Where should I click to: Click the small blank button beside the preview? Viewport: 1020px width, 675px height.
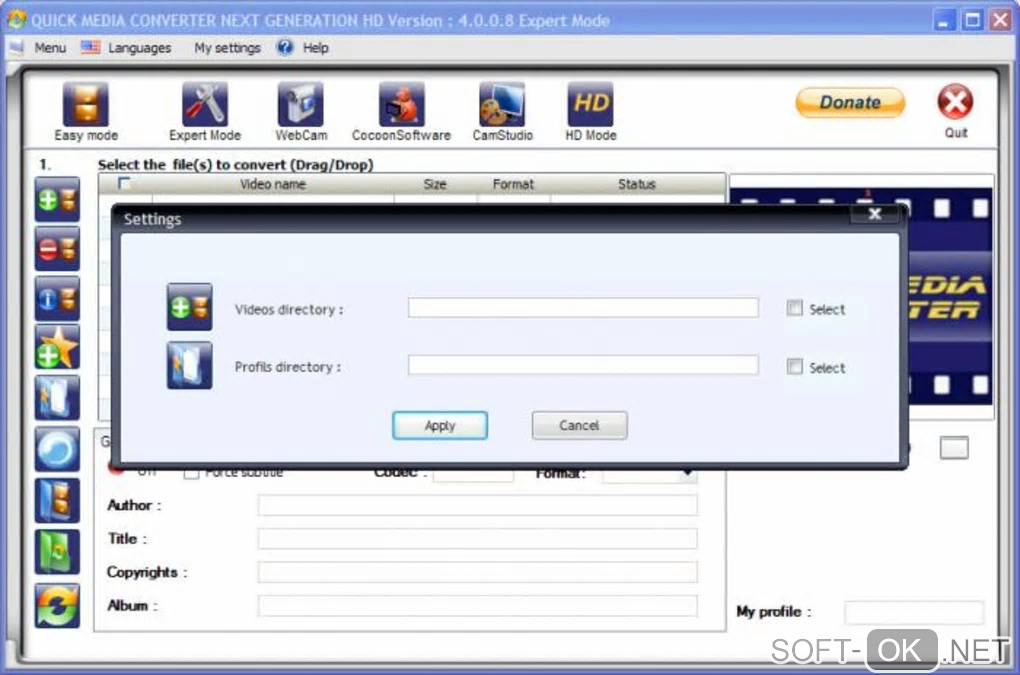point(954,447)
